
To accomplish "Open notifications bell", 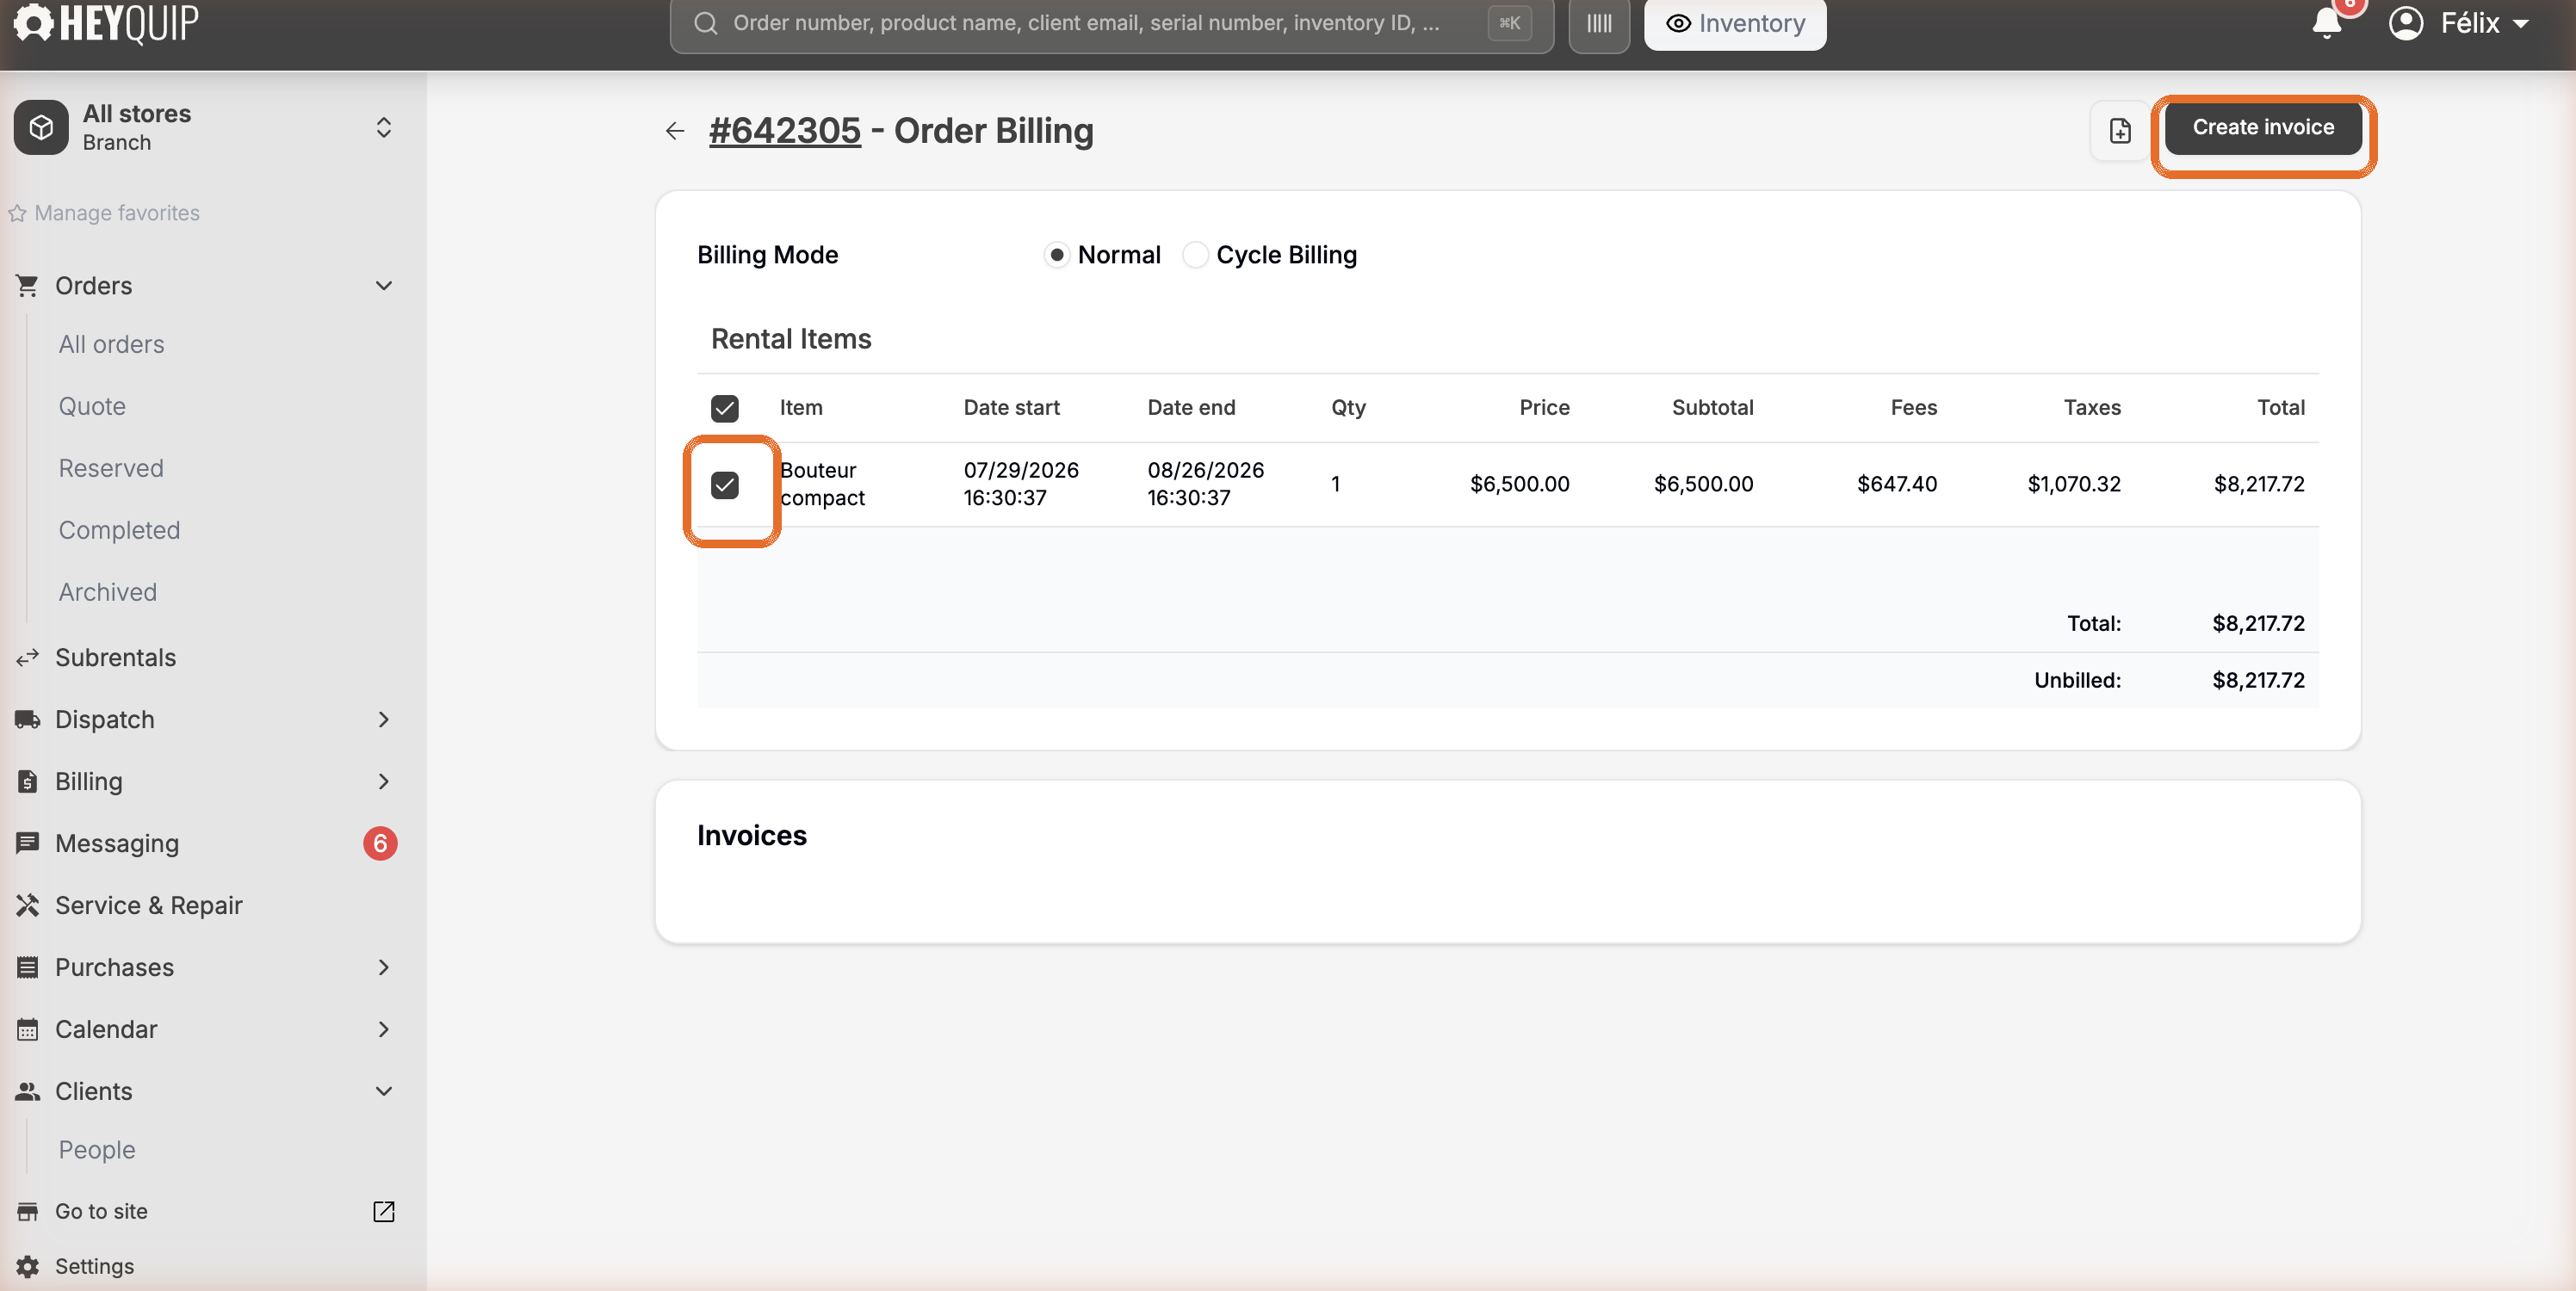I will (x=2327, y=22).
